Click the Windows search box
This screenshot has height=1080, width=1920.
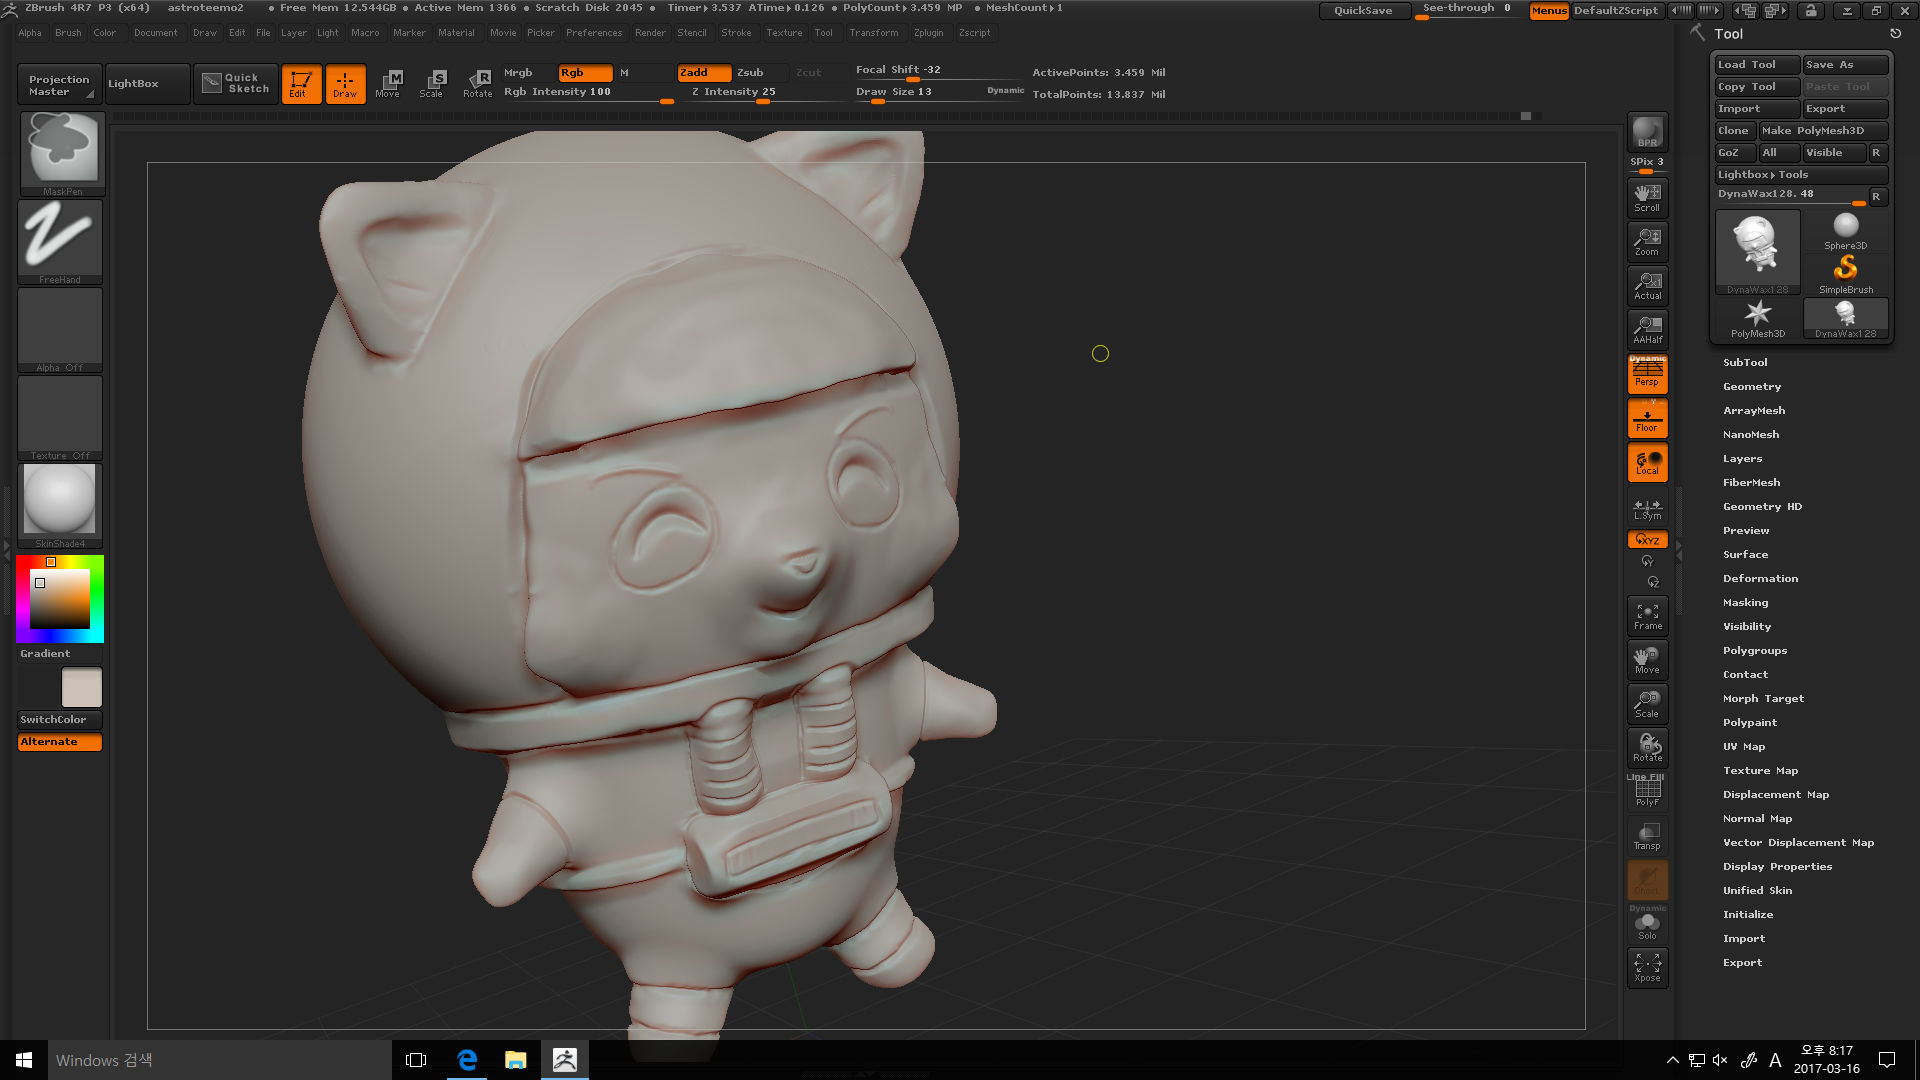pos(220,1060)
